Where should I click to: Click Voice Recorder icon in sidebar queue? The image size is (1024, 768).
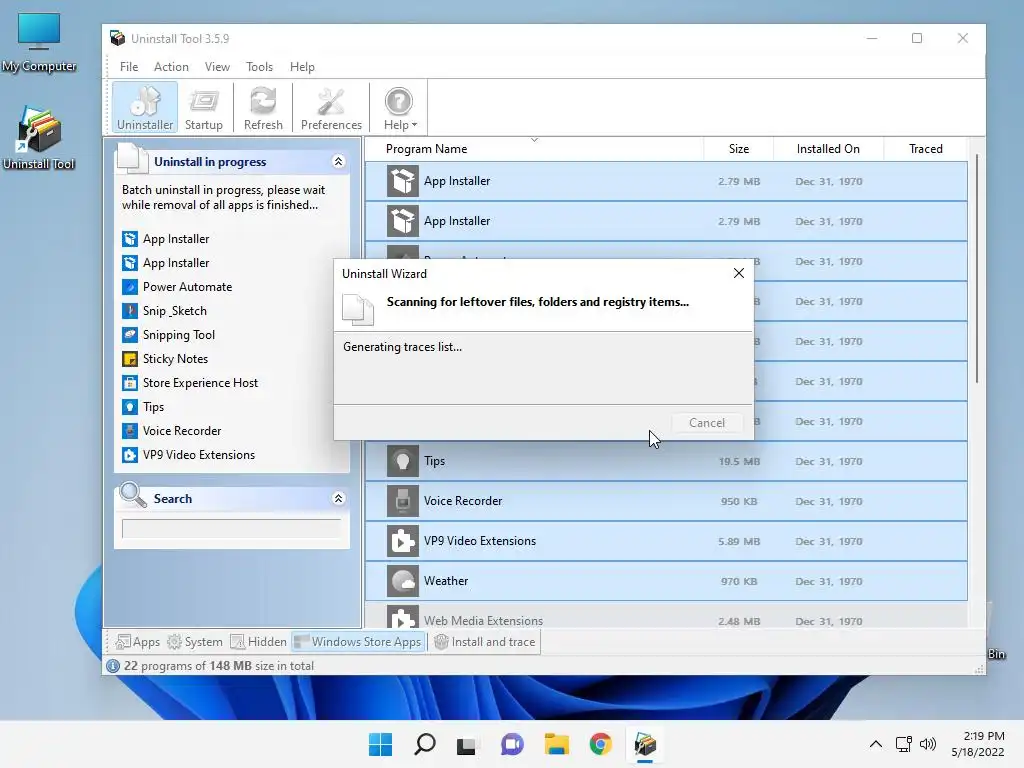point(130,431)
